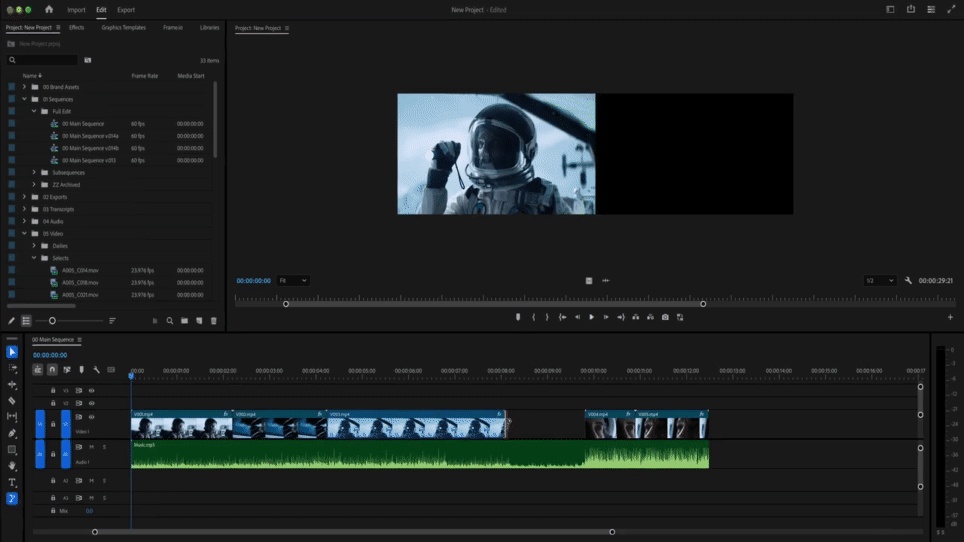Mute the Audio 1 track
Image resolution: width=964 pixels, height=542 pixels.
[91, 447]
